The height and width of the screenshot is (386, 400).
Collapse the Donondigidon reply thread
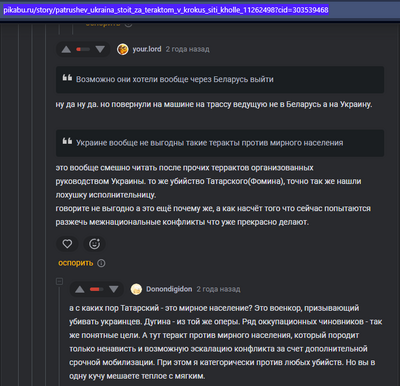coord(59,282)
